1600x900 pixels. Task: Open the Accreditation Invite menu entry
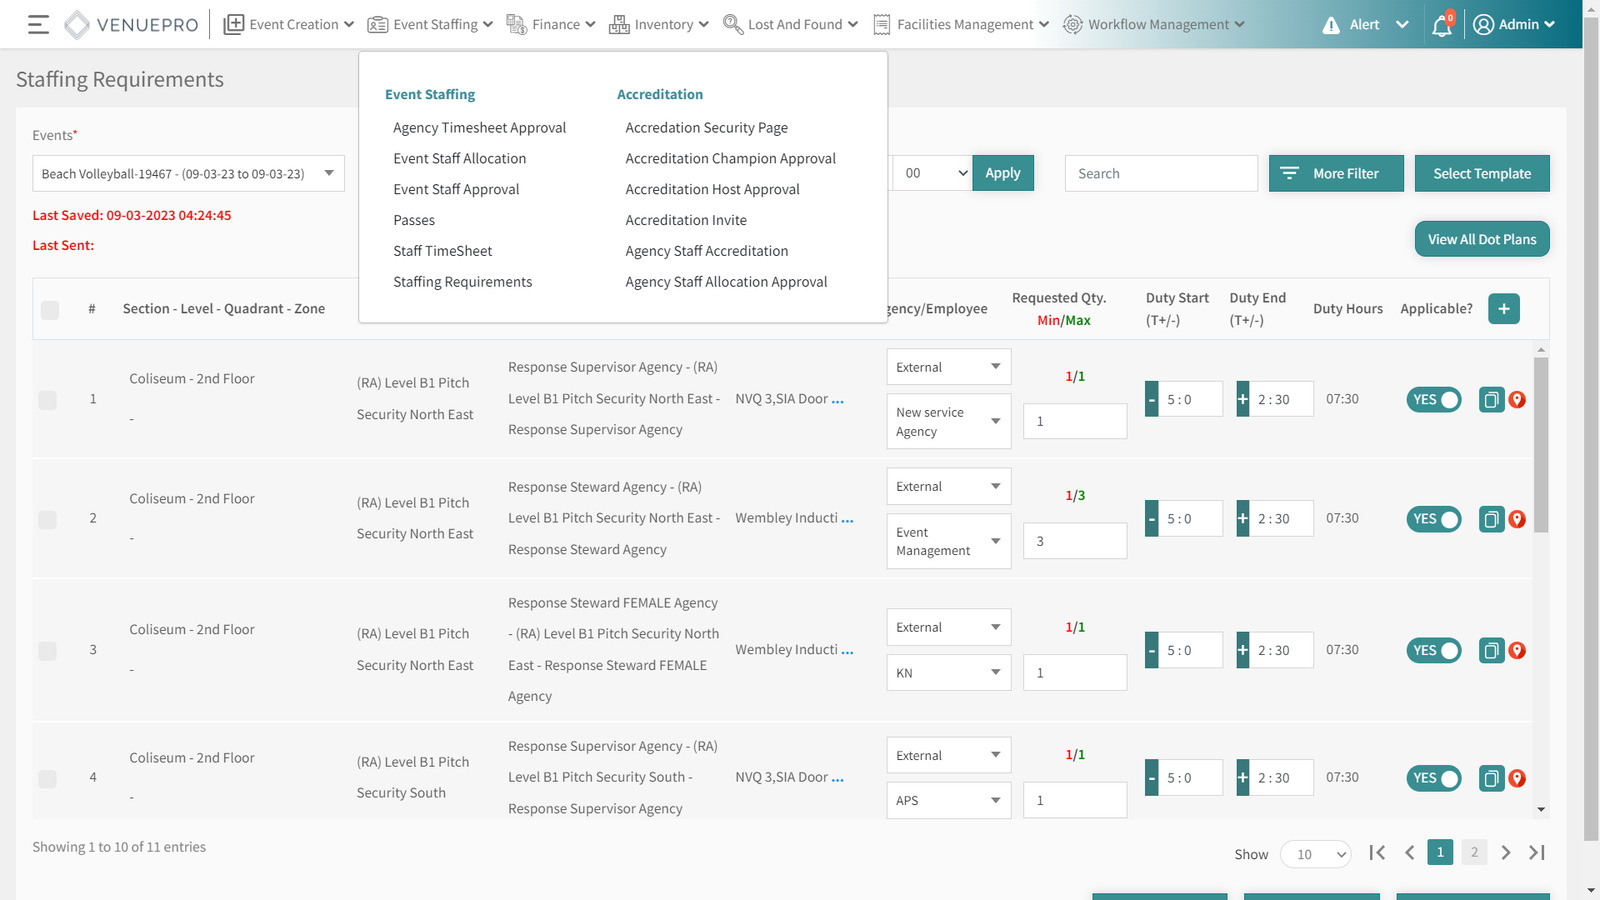click(x=686, y=220)
